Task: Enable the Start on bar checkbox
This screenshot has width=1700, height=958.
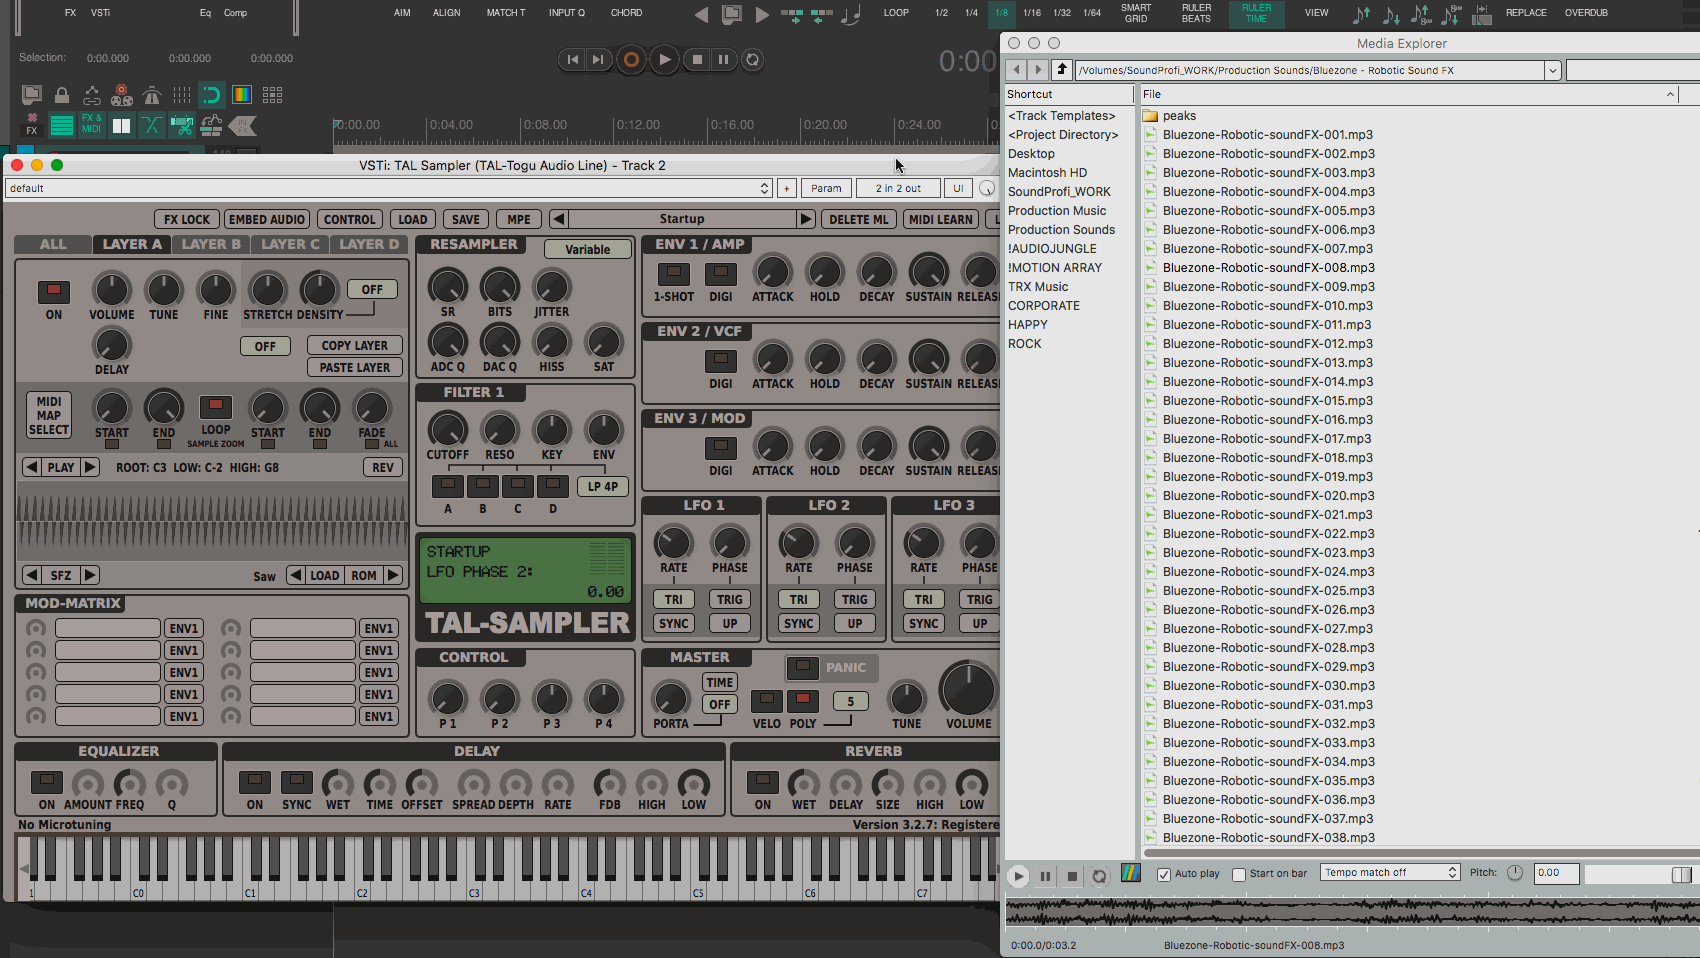Action: [1239, 874]
